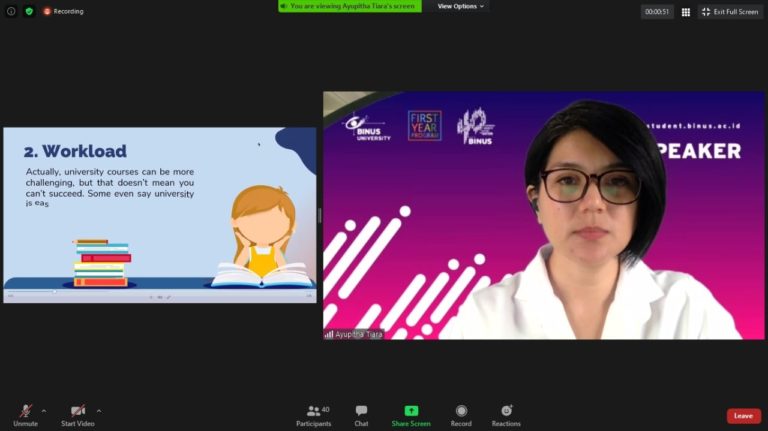
Task: Expand audio options arrow beside Unmute
Action: (44, 410)
